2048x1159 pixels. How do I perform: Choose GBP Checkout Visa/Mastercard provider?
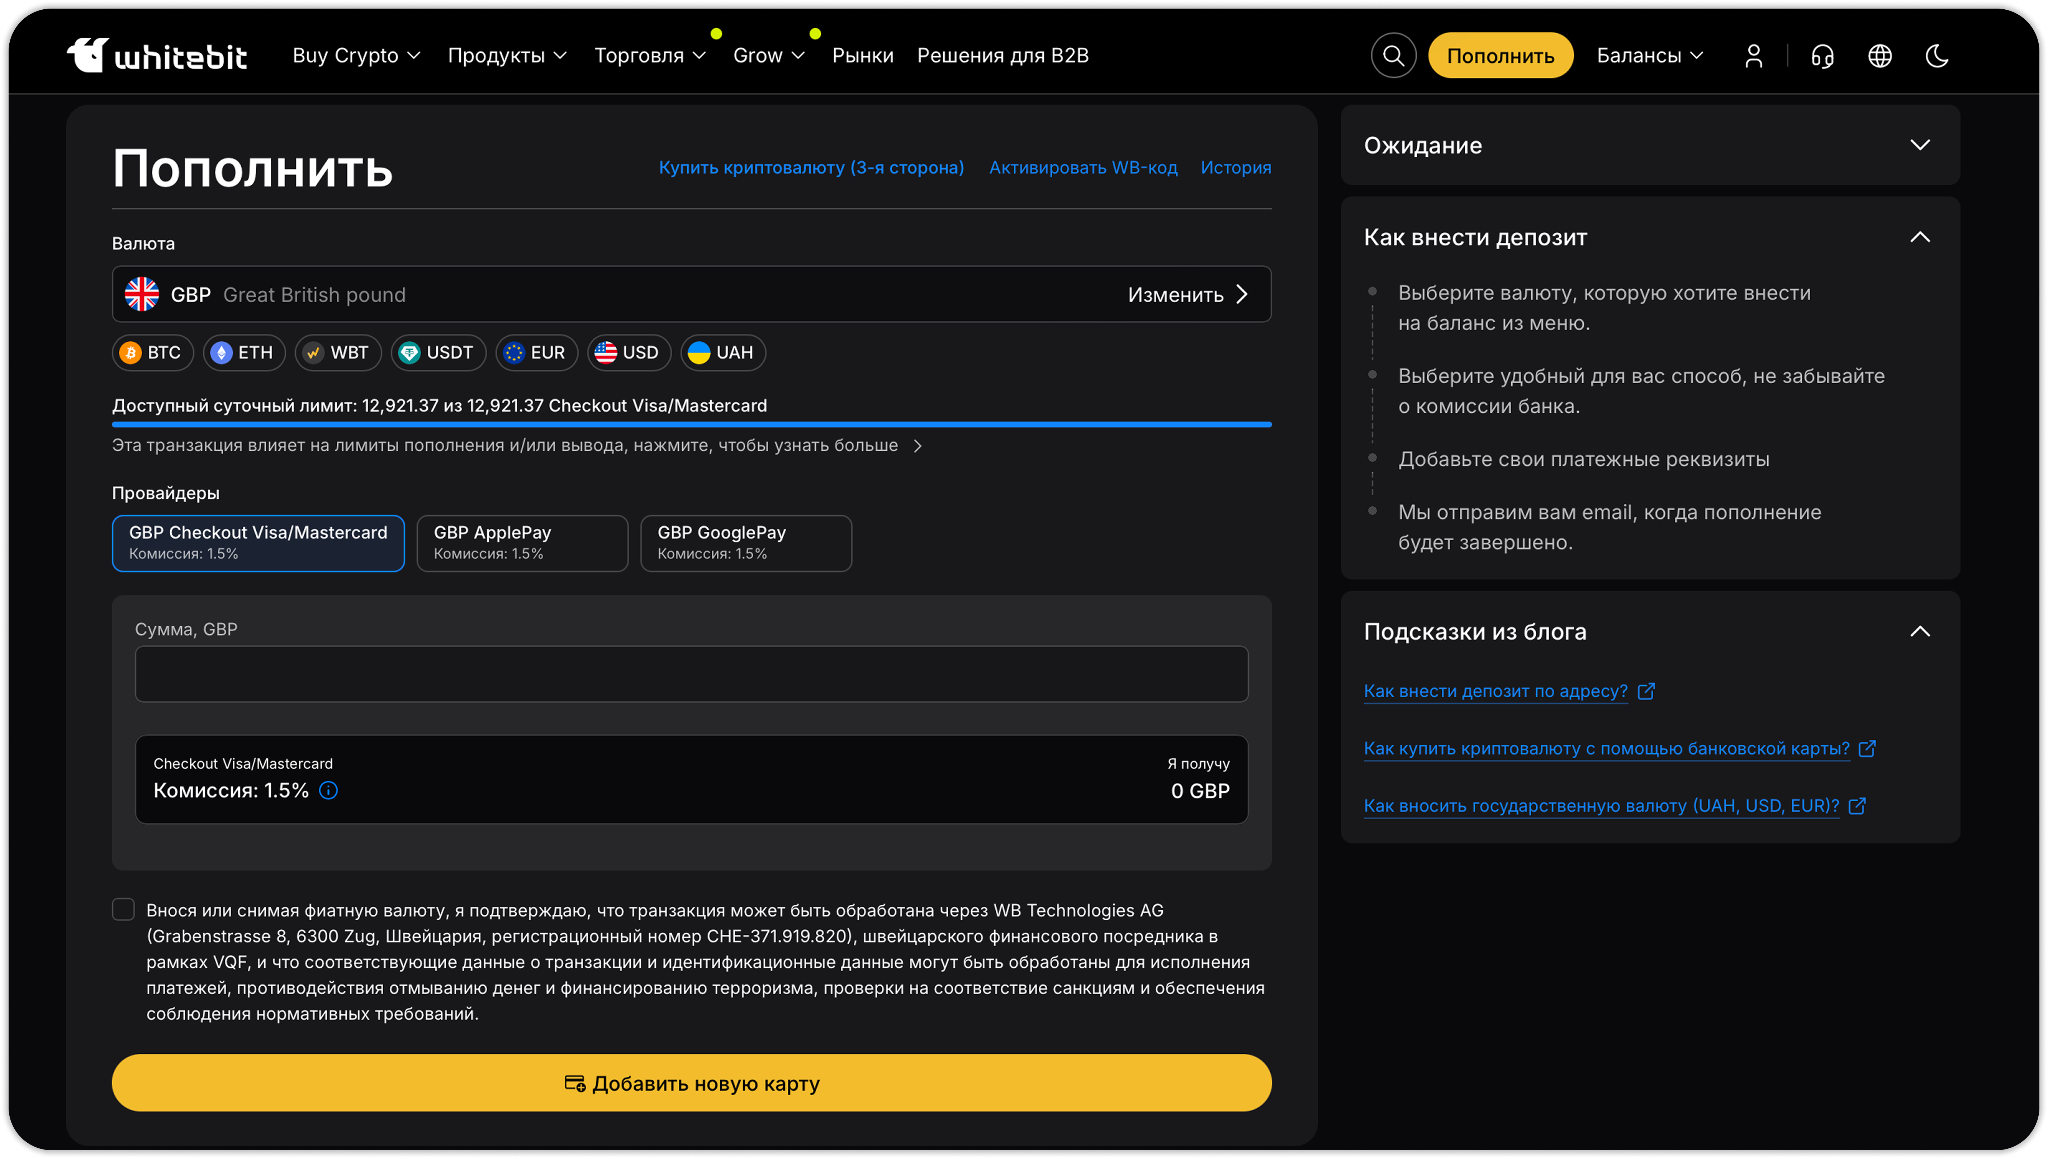click(x=258, y=543)
